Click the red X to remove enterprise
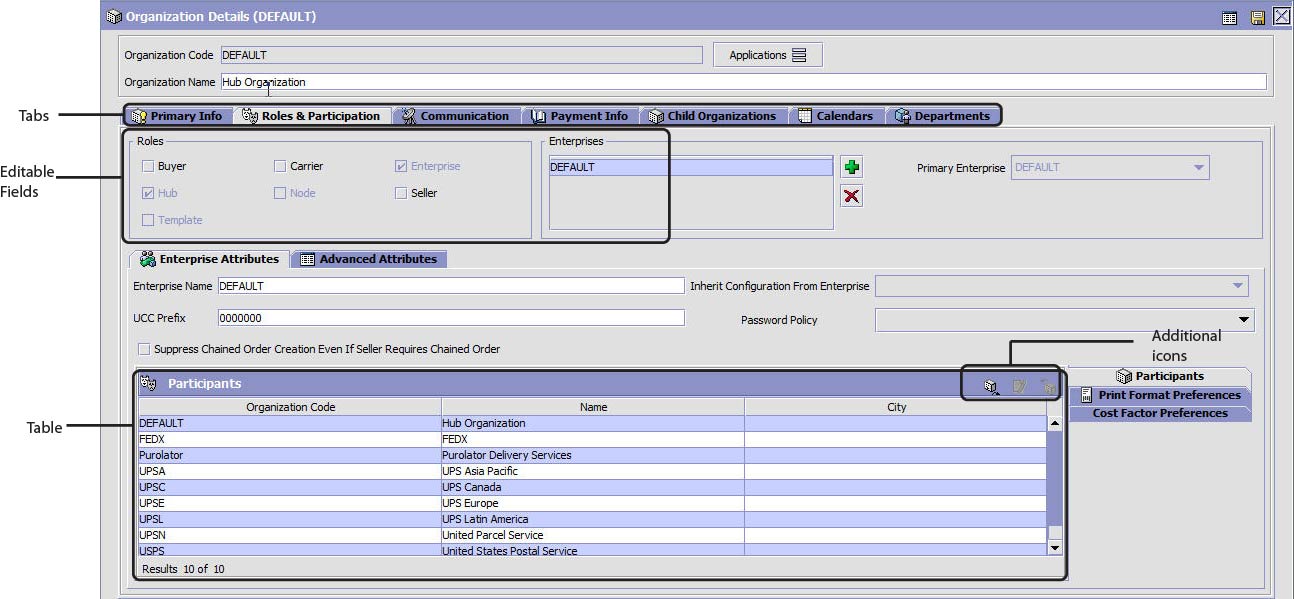This screenshot has width=1294, height=599. [x=851, y=196]
